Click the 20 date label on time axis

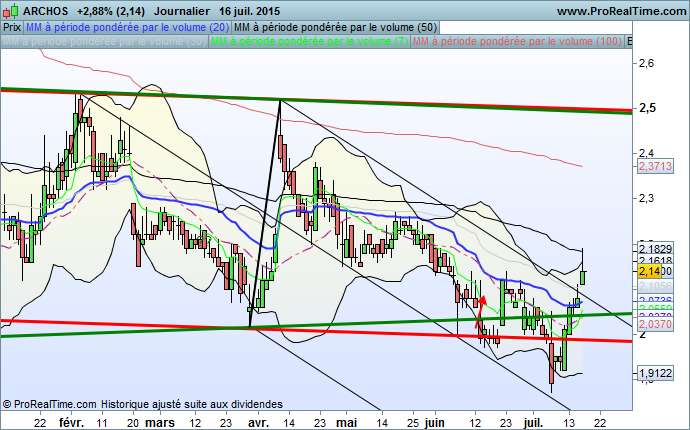point(132,423)
